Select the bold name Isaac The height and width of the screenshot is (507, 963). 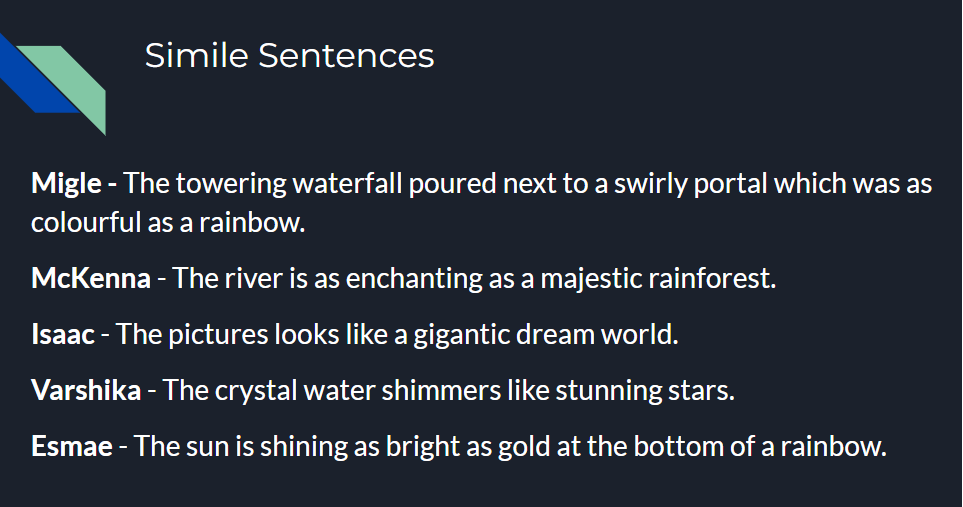(x=63, y=335)
